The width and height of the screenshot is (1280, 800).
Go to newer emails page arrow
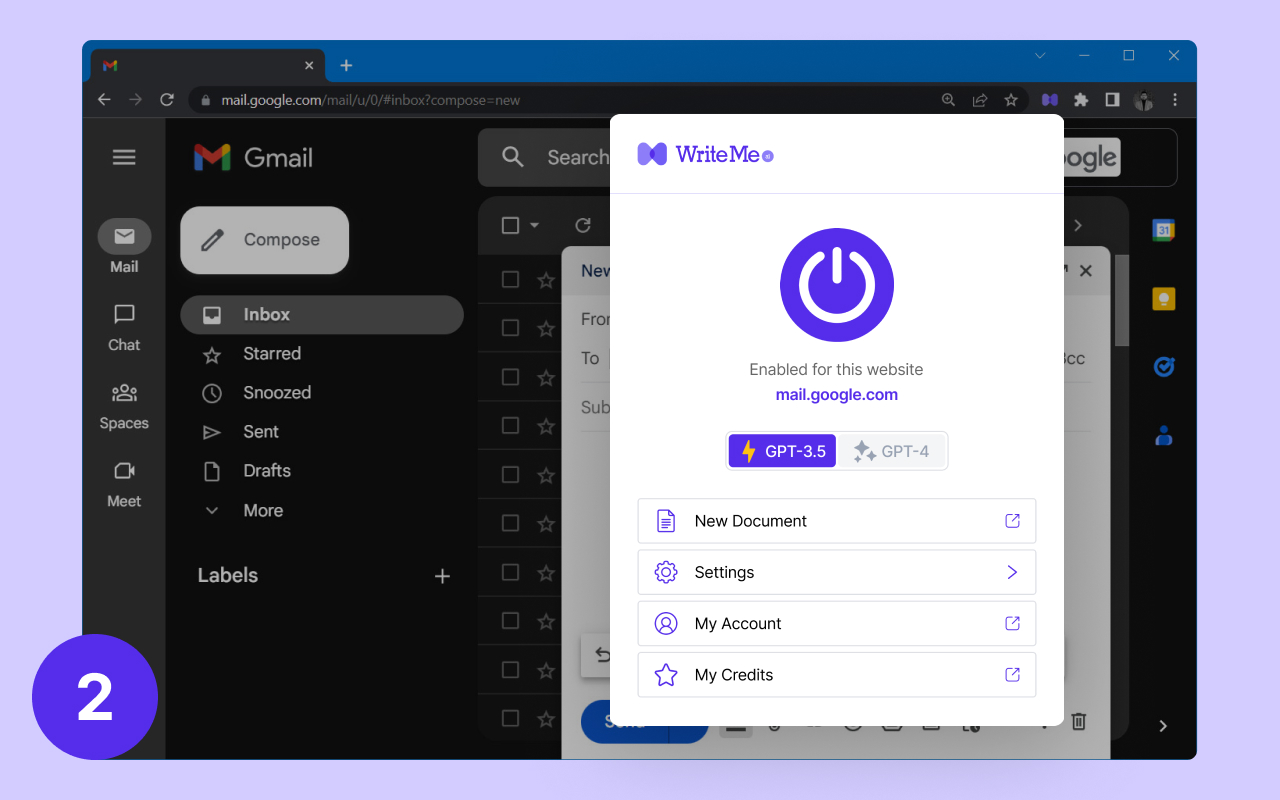1078,225
